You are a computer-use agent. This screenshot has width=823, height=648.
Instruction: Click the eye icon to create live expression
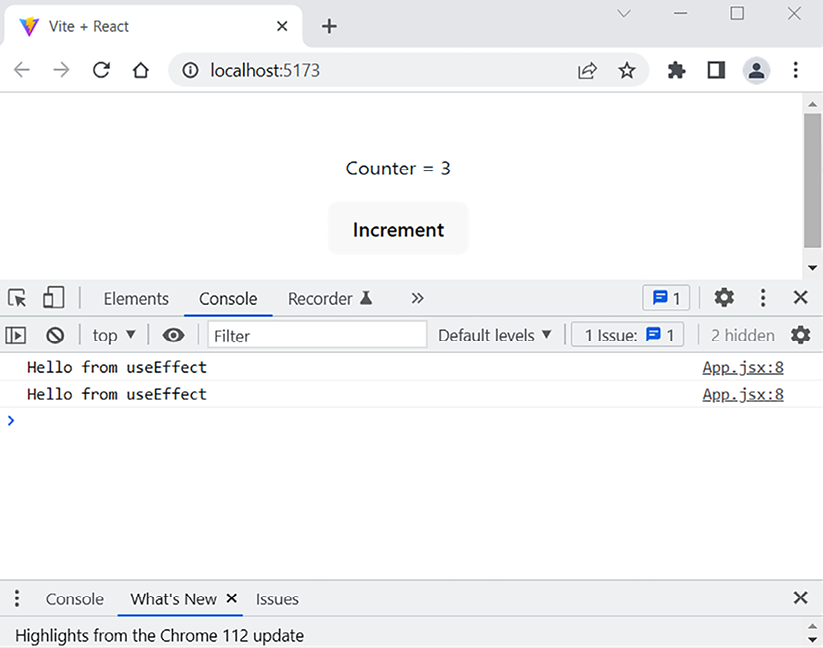[173, 335]
